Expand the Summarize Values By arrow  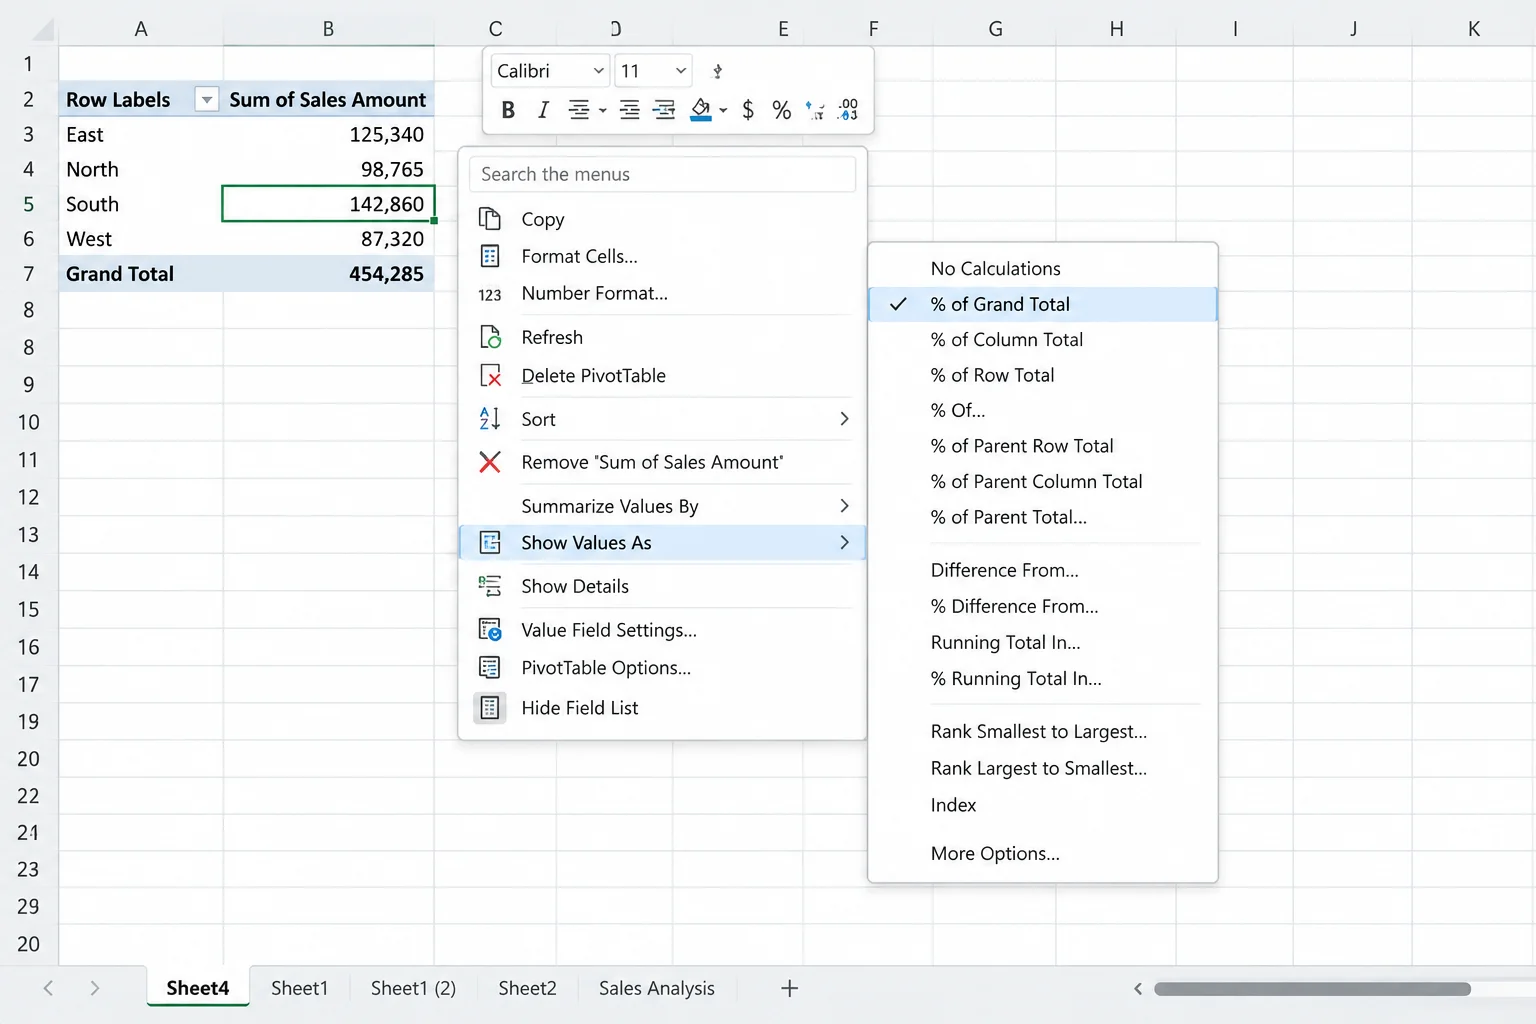tap(844, 506)
